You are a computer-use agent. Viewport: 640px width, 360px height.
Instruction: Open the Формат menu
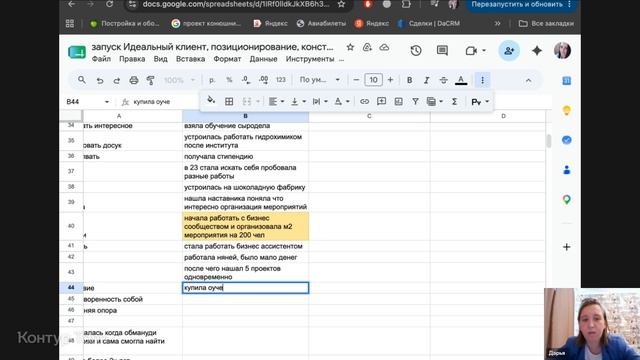click(227, 59)
